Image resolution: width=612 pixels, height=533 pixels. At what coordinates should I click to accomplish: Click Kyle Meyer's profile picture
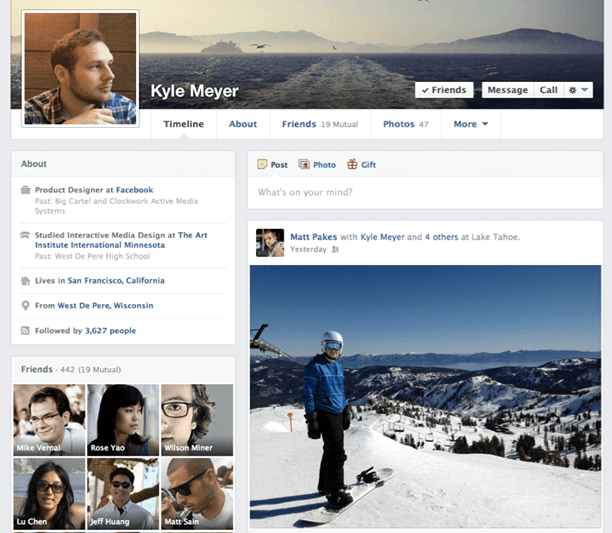click(x=80, y=69)
